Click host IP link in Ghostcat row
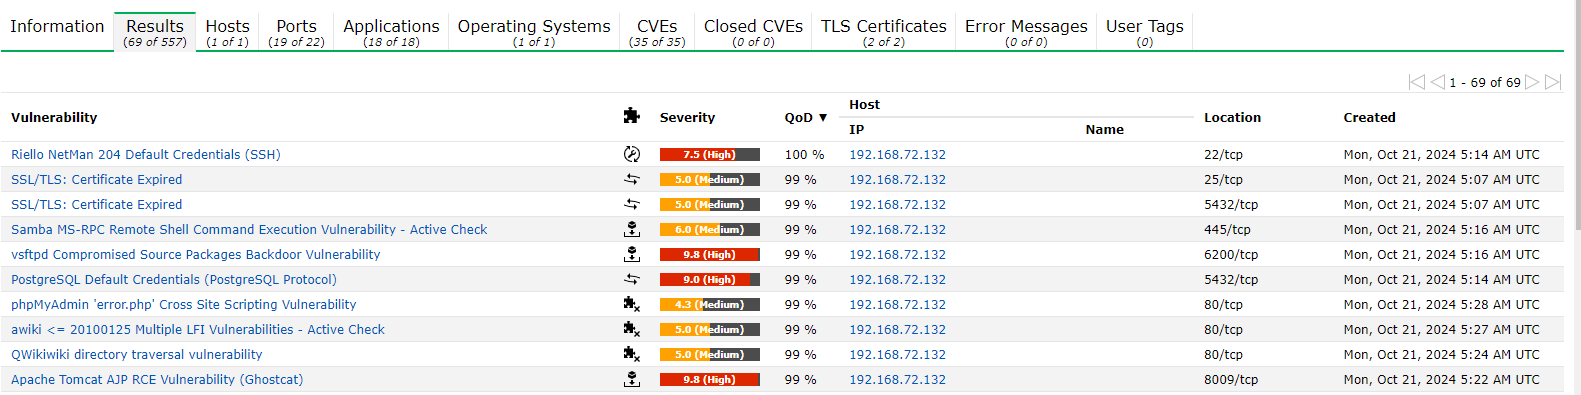This screenshot has width=1581, height=395. [897, 379]
